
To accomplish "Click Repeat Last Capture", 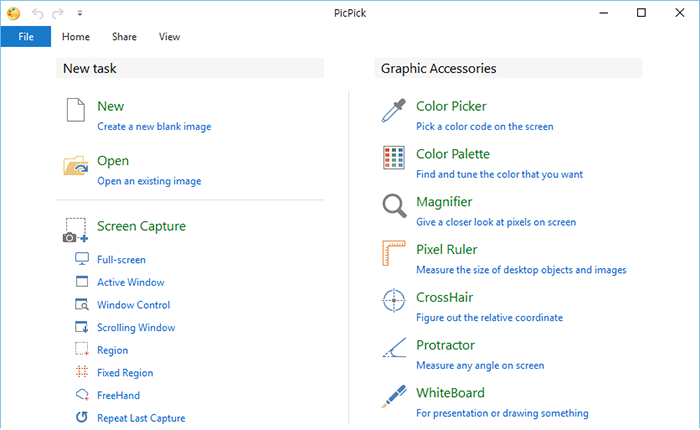I will 141,418.
